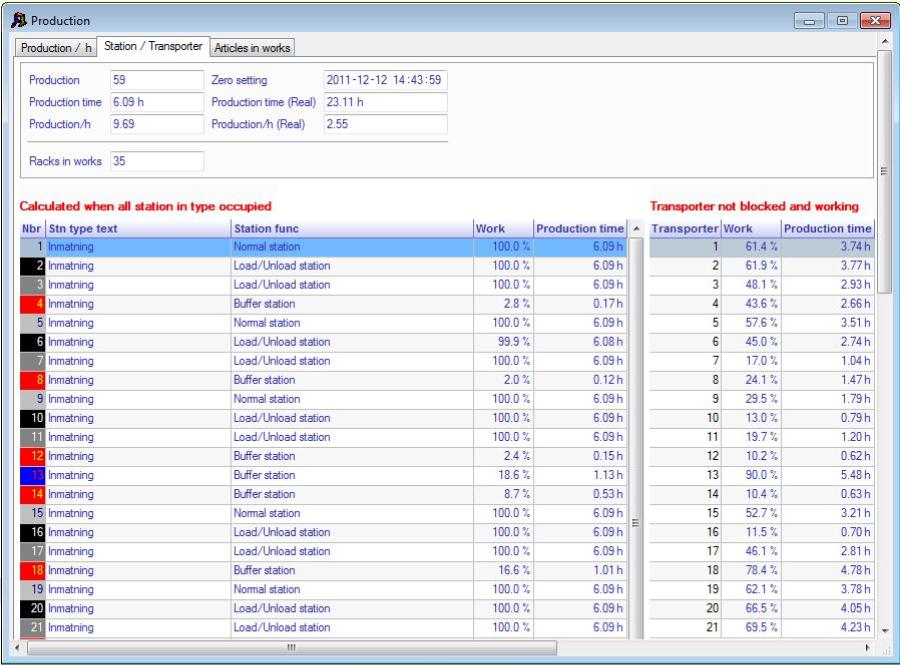Viewport: 900px width, 666px height.
Task: Click black color cell of station 2
Action: pyautogui.click(x=33, y=266)
